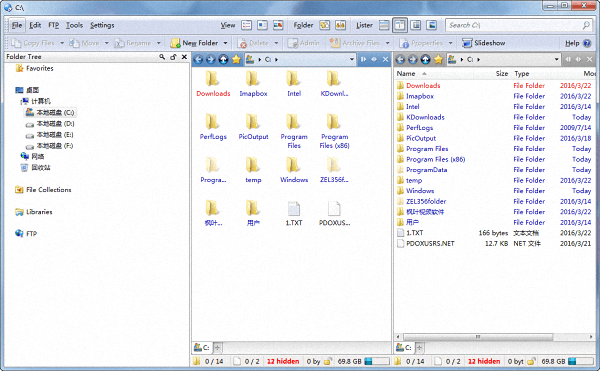Click right pane disk space usage bar
The height and width of the screenshot is (371, 600).
tap(580, 361)
